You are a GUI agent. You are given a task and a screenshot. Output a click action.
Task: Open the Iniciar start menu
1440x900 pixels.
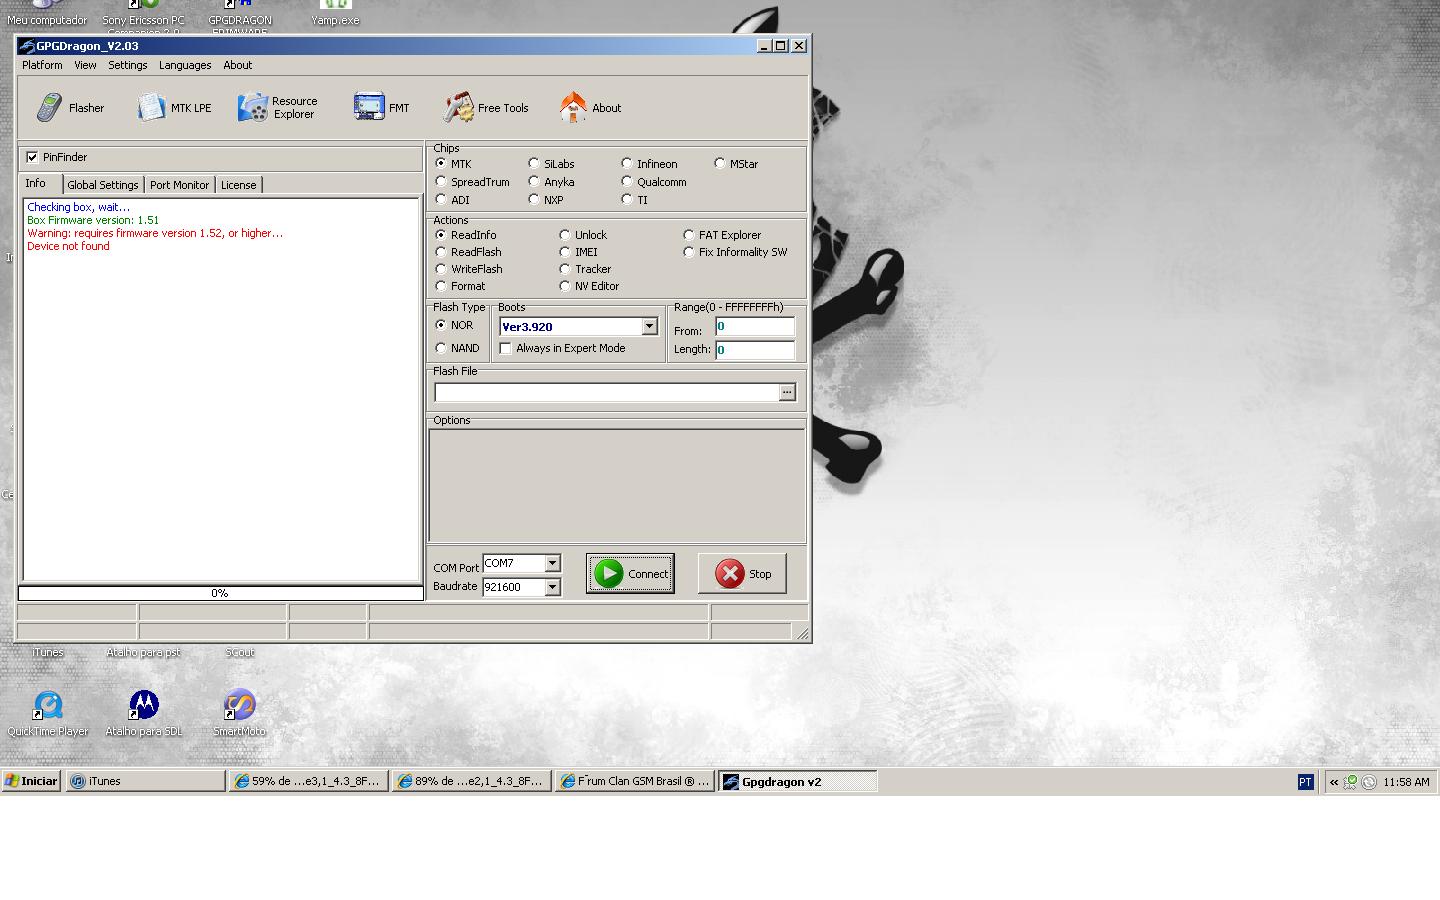[32, 781]
